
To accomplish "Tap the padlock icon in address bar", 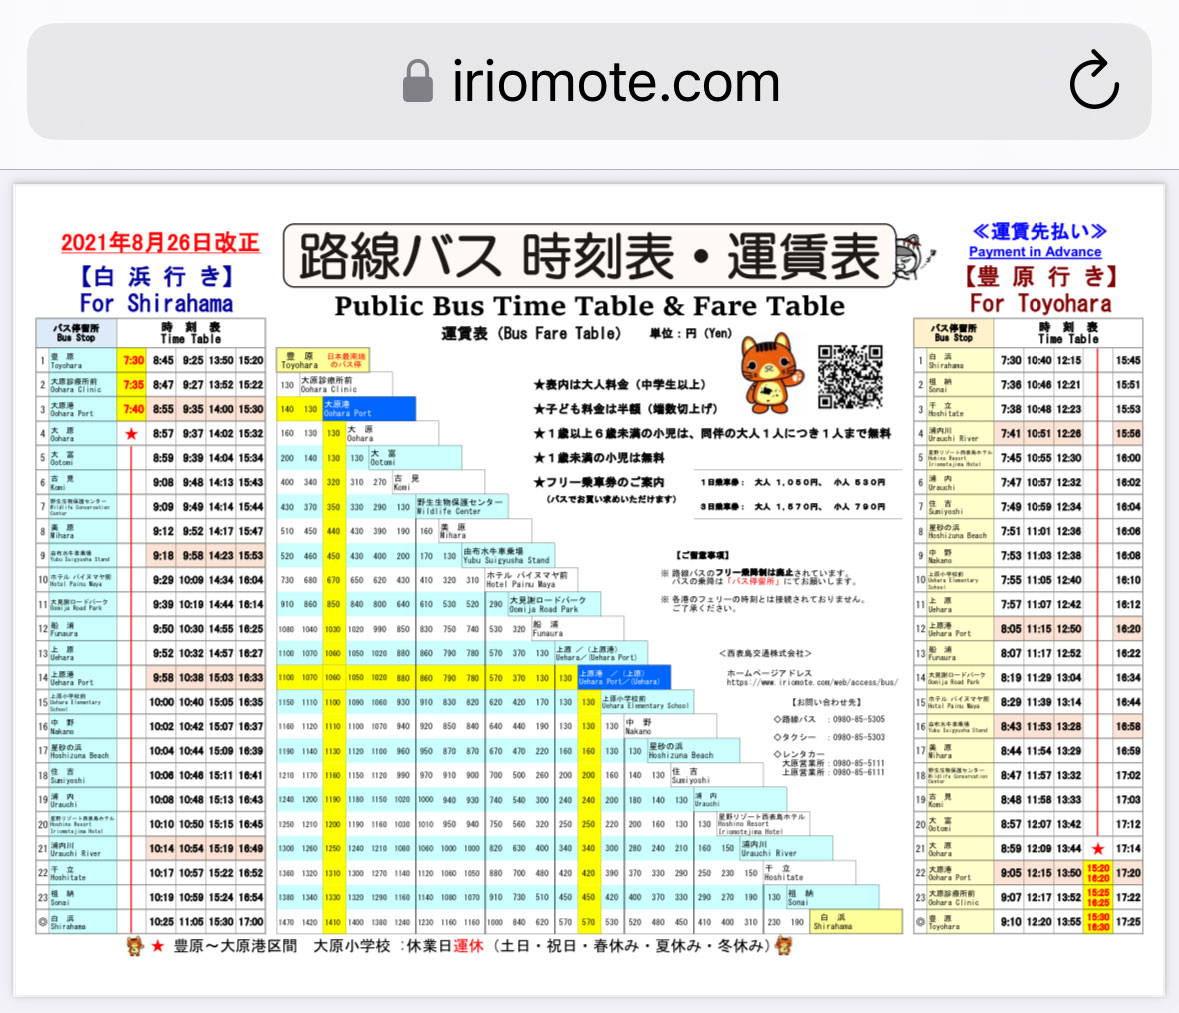I will 418,81.
